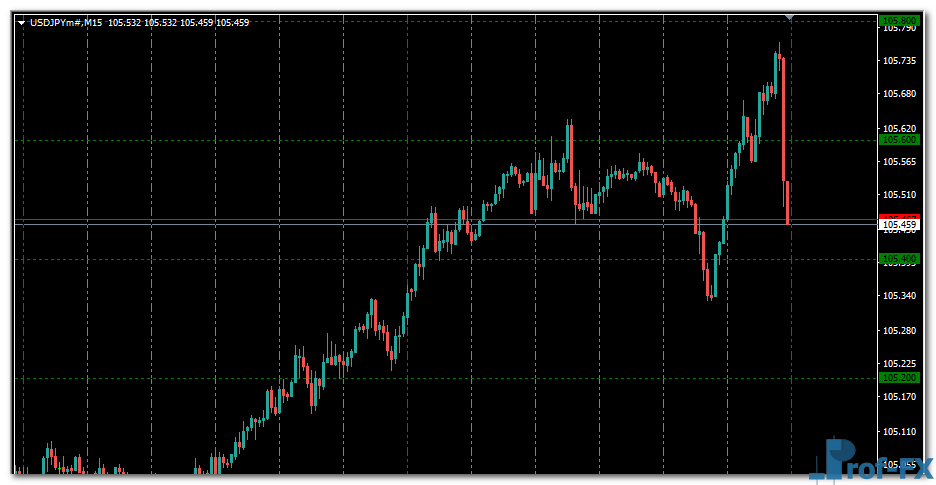Click the 105.735 value on price scale
This screenshot has height=485, width=936.
point(900,61)
